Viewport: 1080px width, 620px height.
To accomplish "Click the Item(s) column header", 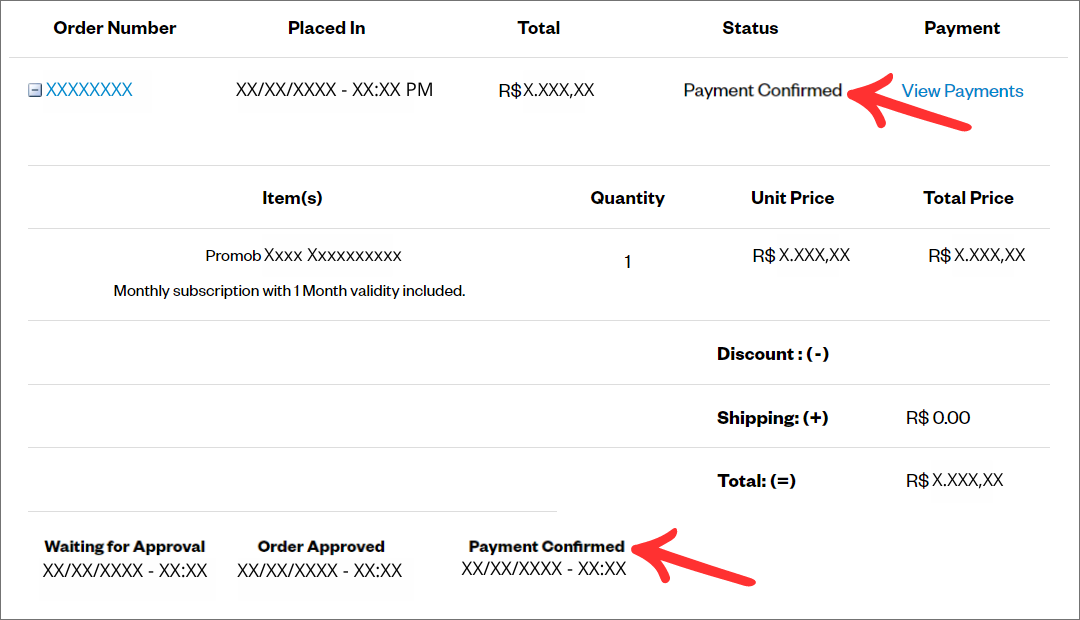I will click(x=292, y=198).
